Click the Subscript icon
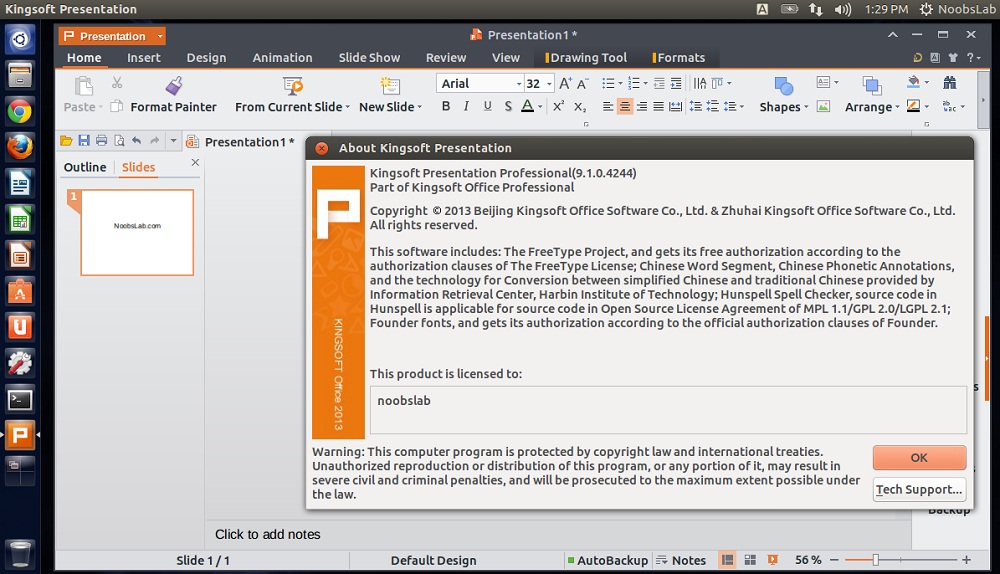1000x574 pixels. 580,107
